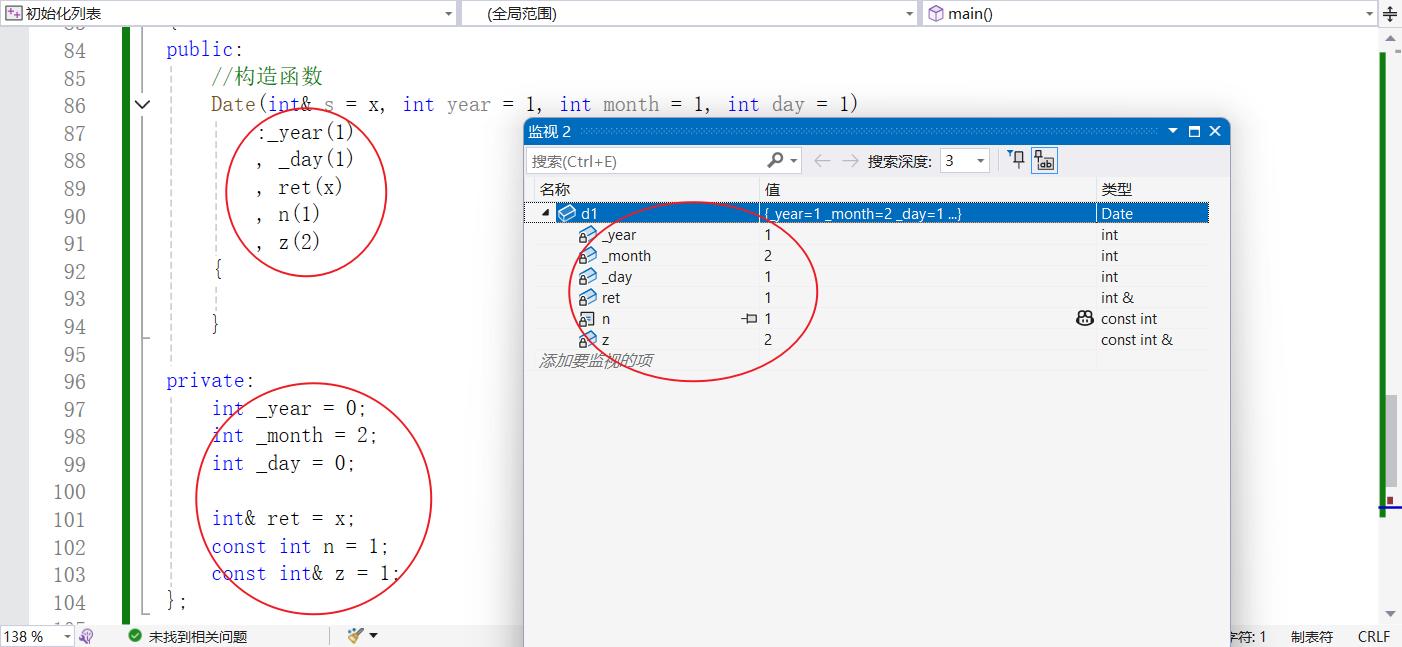
Task: Toggle the pin icon on the n row
Action: [x=749, y=319]
